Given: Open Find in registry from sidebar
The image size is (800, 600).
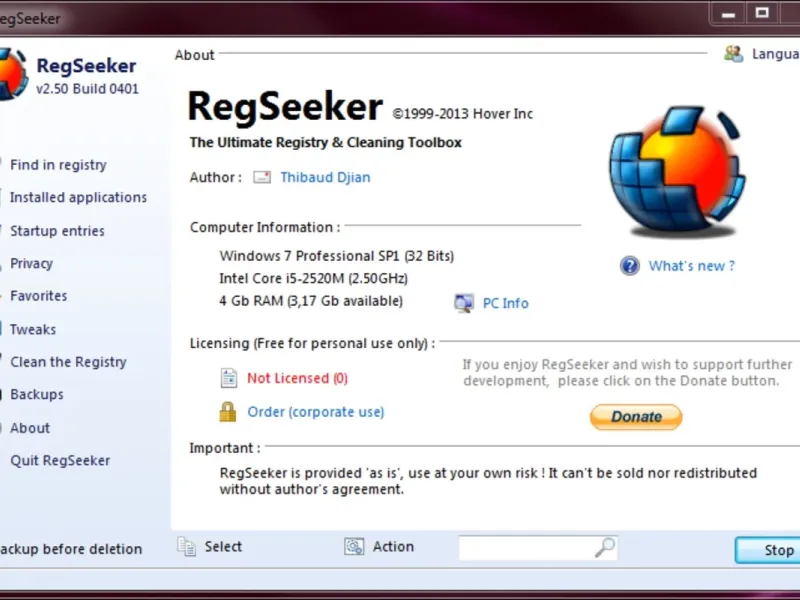Looking at the screenshot, I should pos(58,165).
